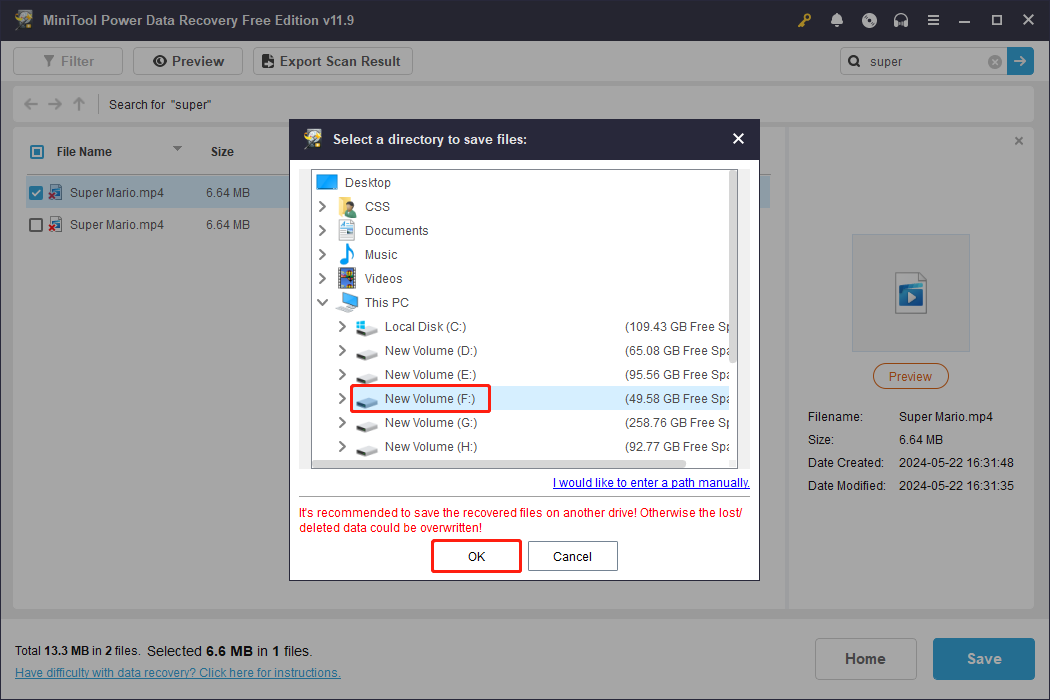Click the blue Save button

[984, 658]
